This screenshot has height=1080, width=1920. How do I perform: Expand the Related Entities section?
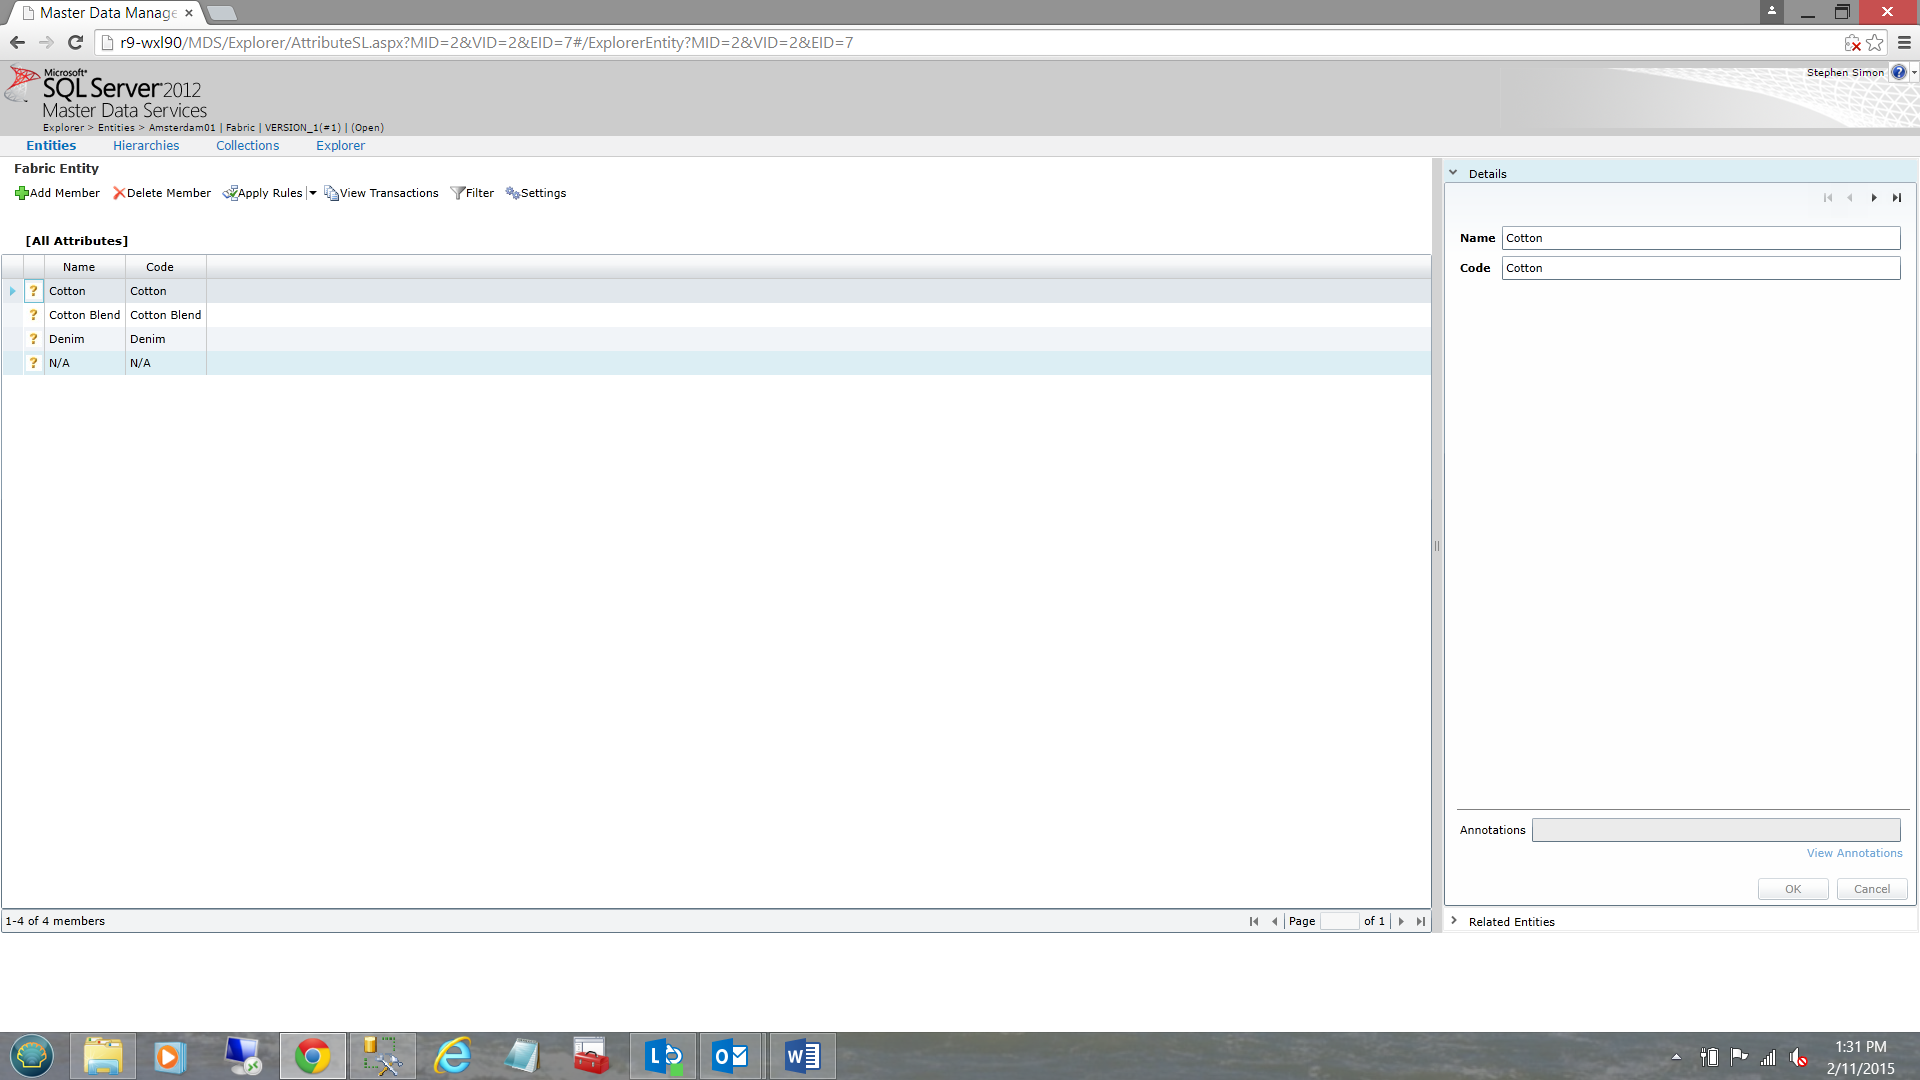tap(1453, 921)
